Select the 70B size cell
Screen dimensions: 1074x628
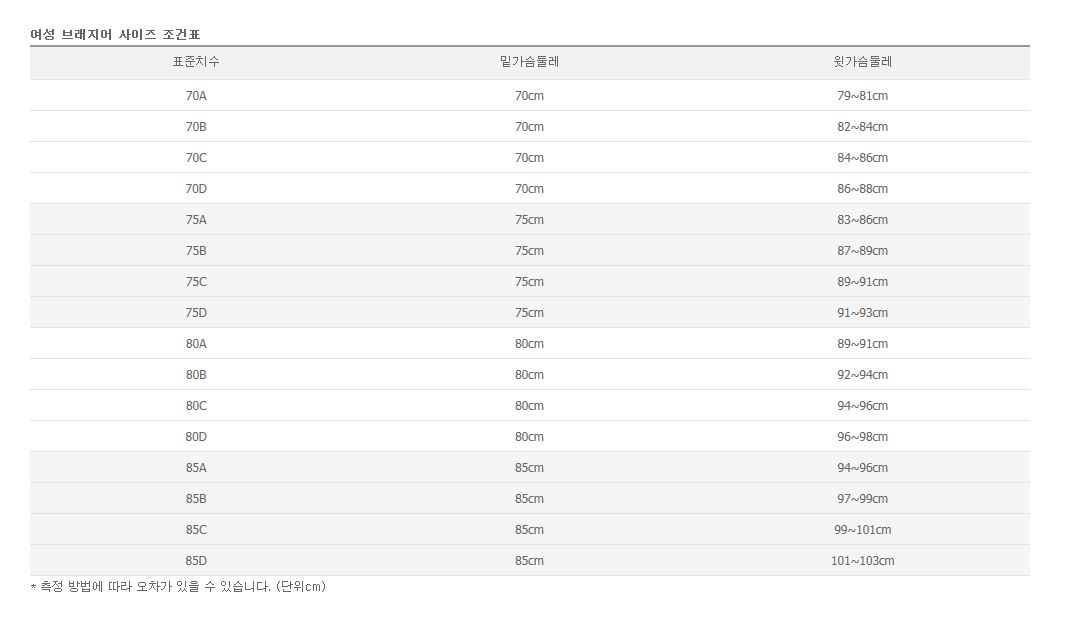196,127
